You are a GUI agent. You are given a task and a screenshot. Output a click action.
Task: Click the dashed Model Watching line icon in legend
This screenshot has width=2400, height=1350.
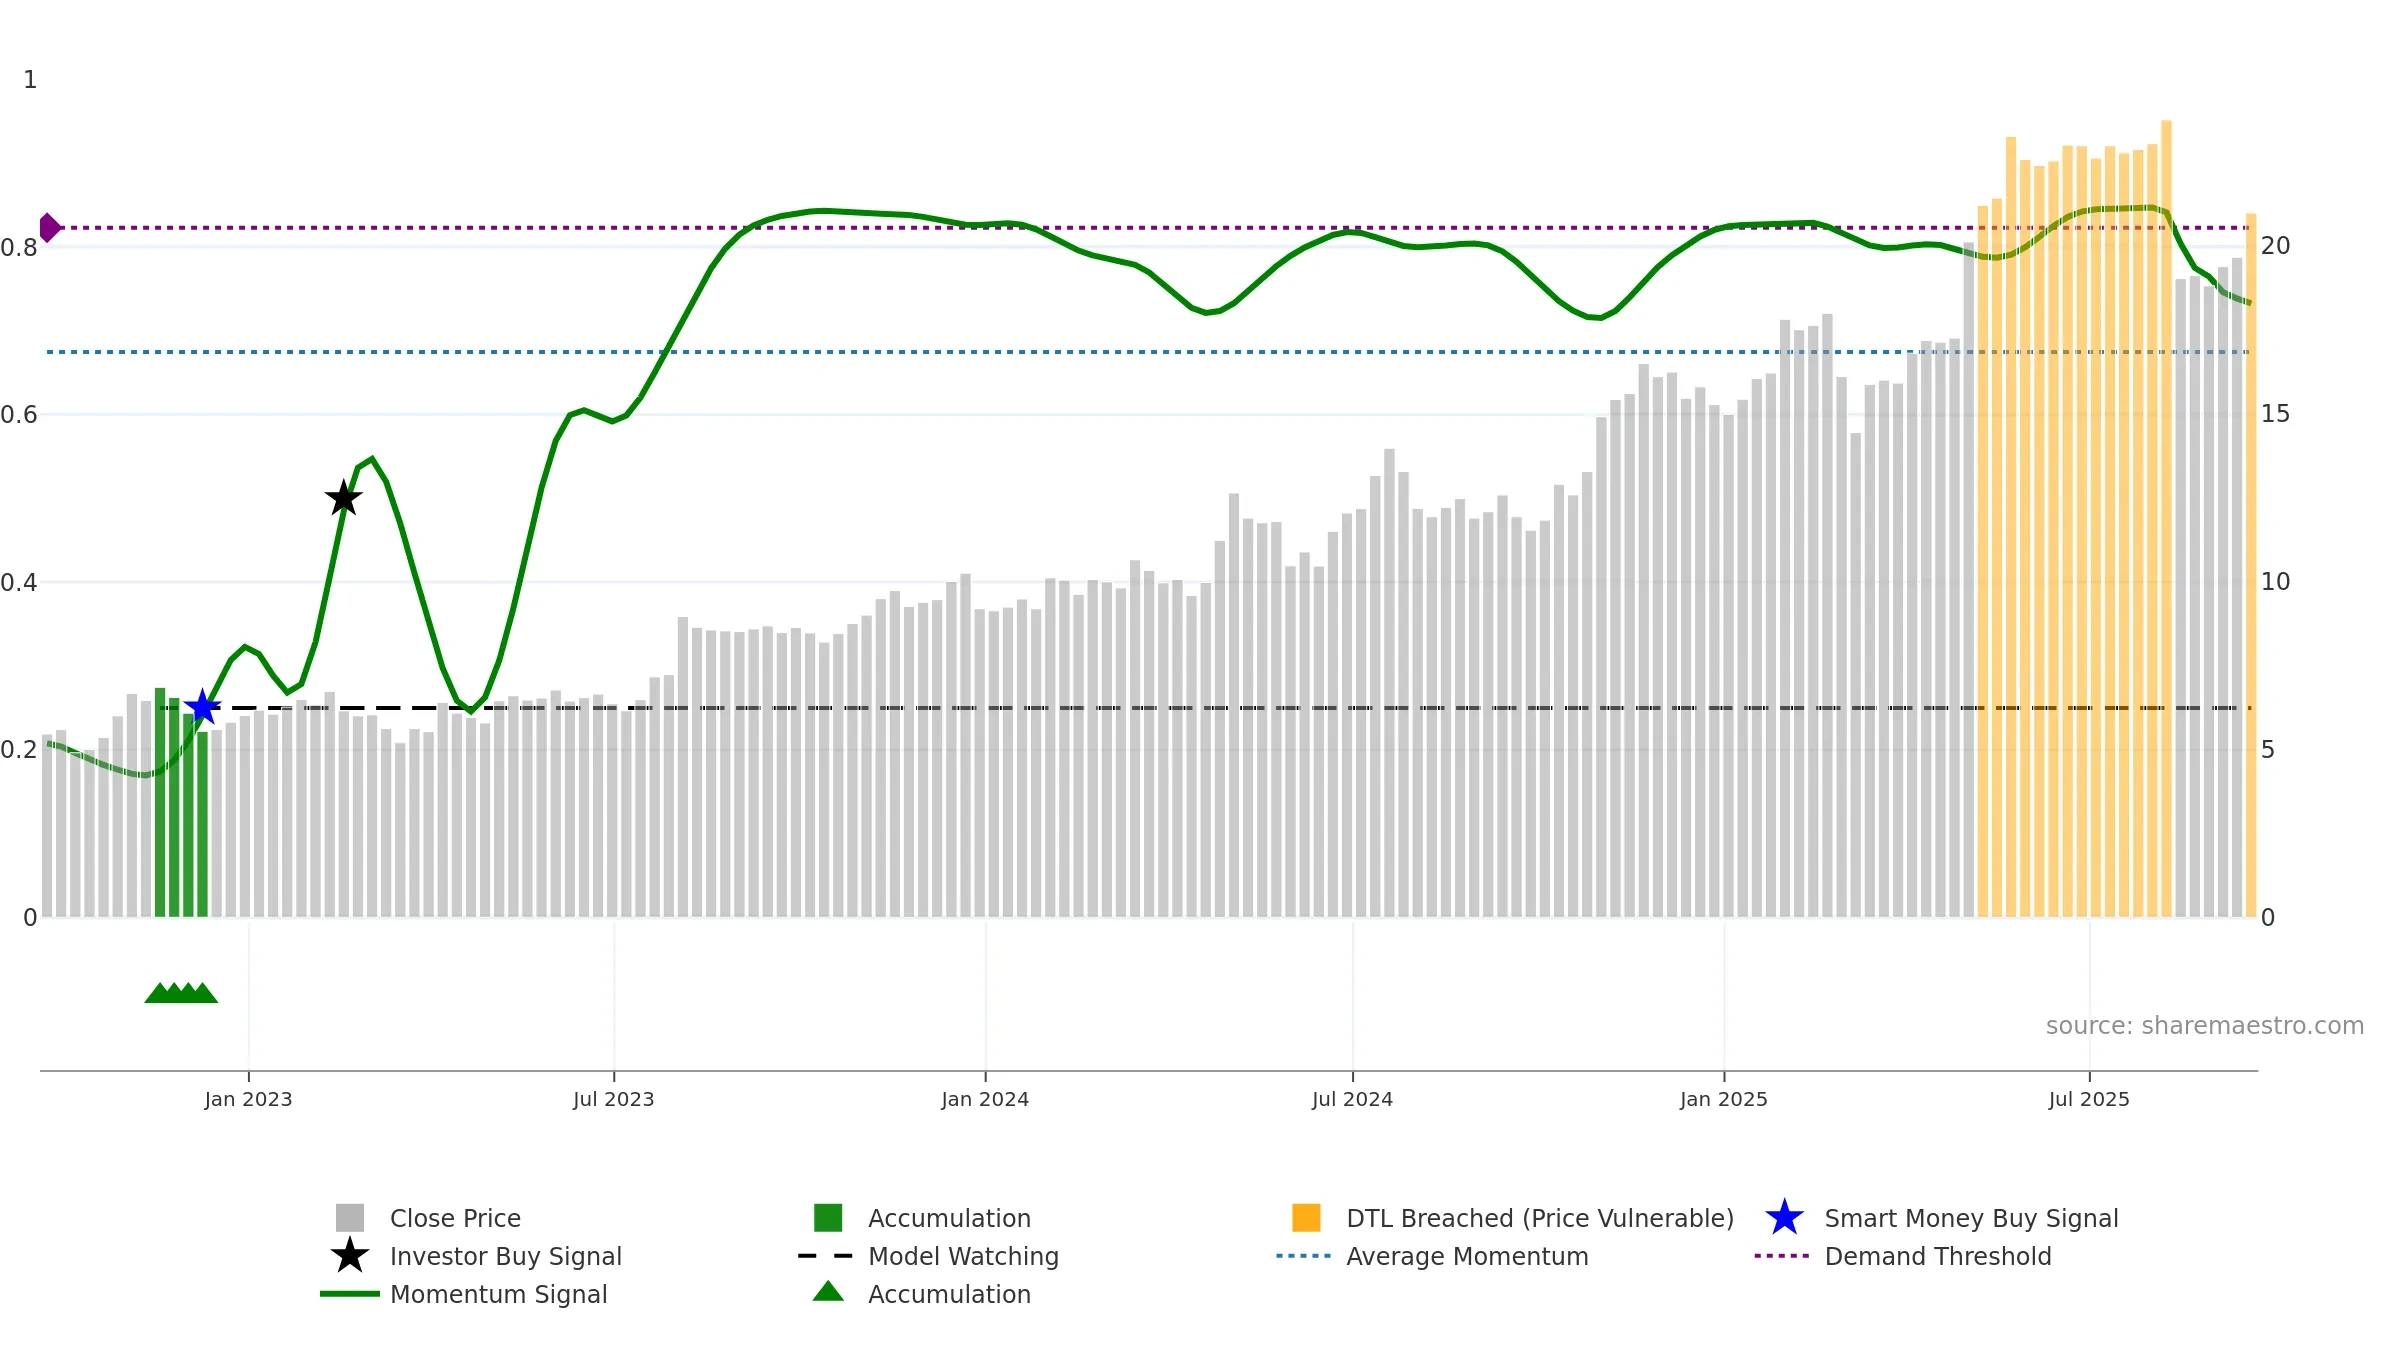click(826, 1256)
